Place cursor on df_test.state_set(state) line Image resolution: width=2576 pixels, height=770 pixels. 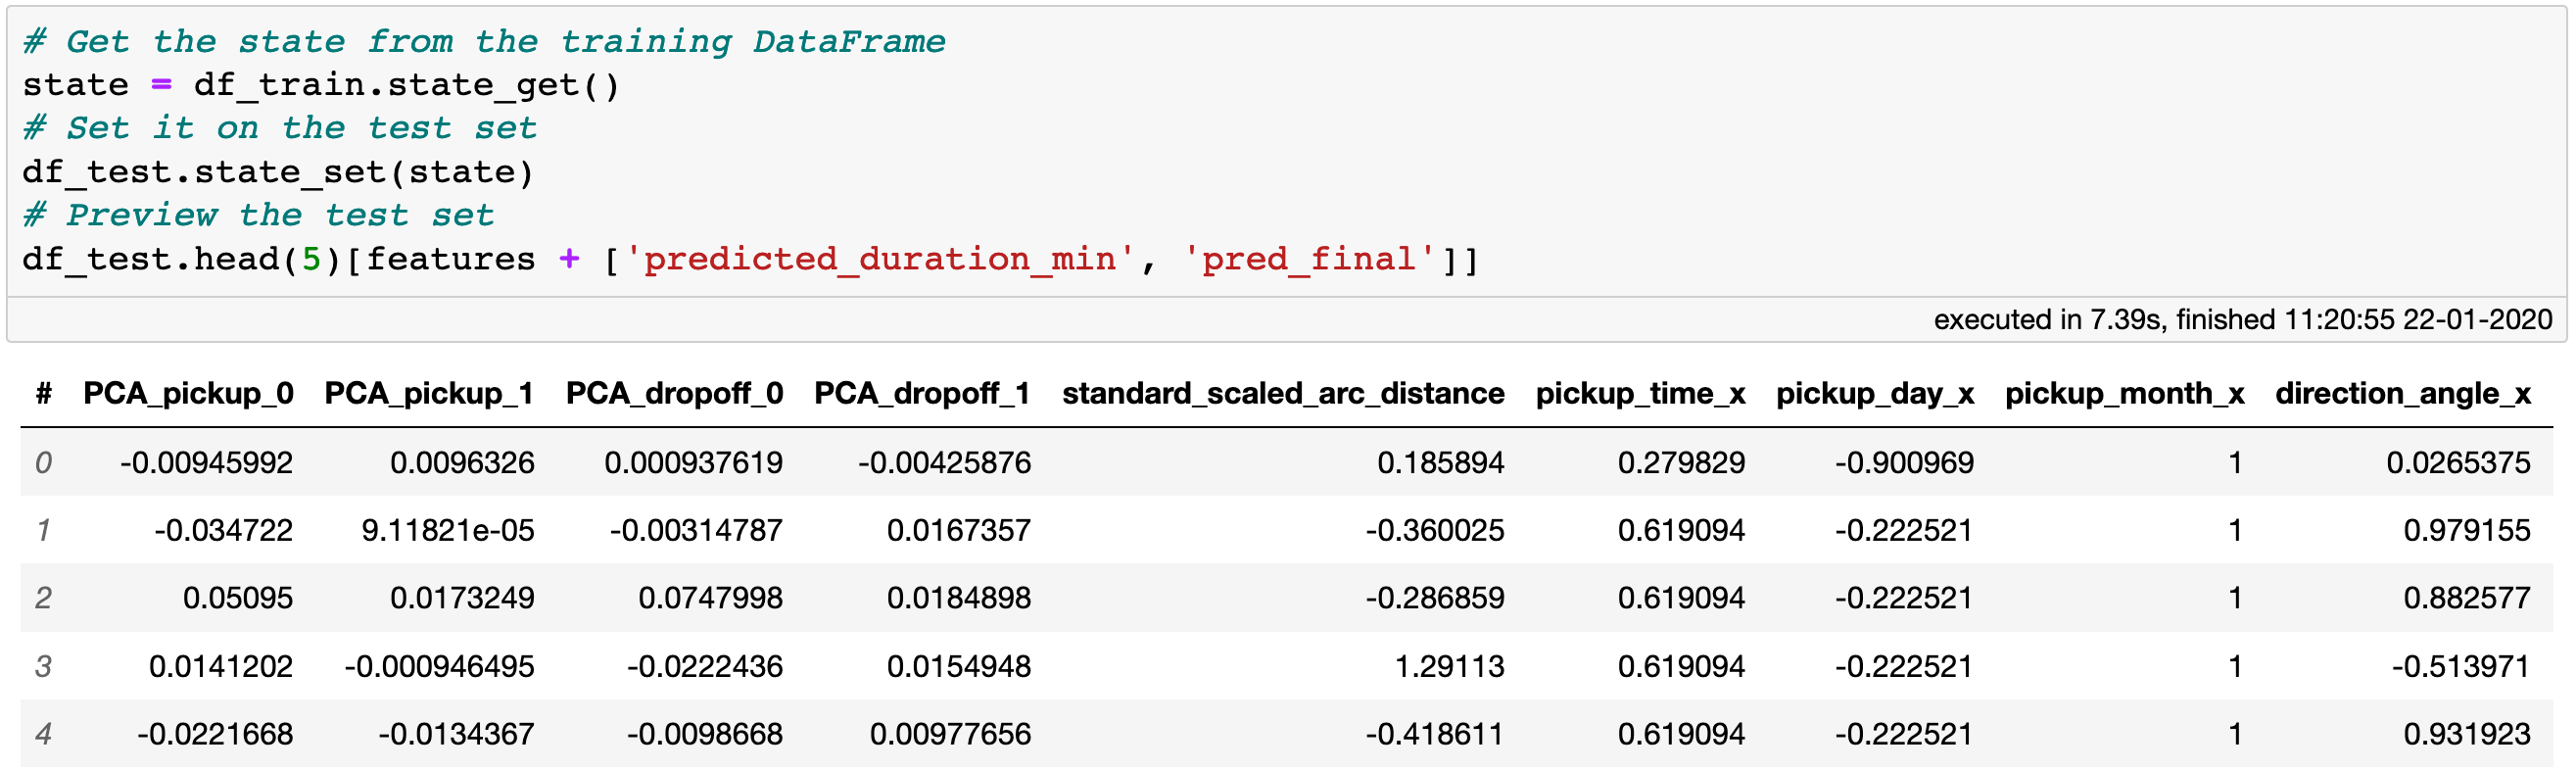coord(278,172)
